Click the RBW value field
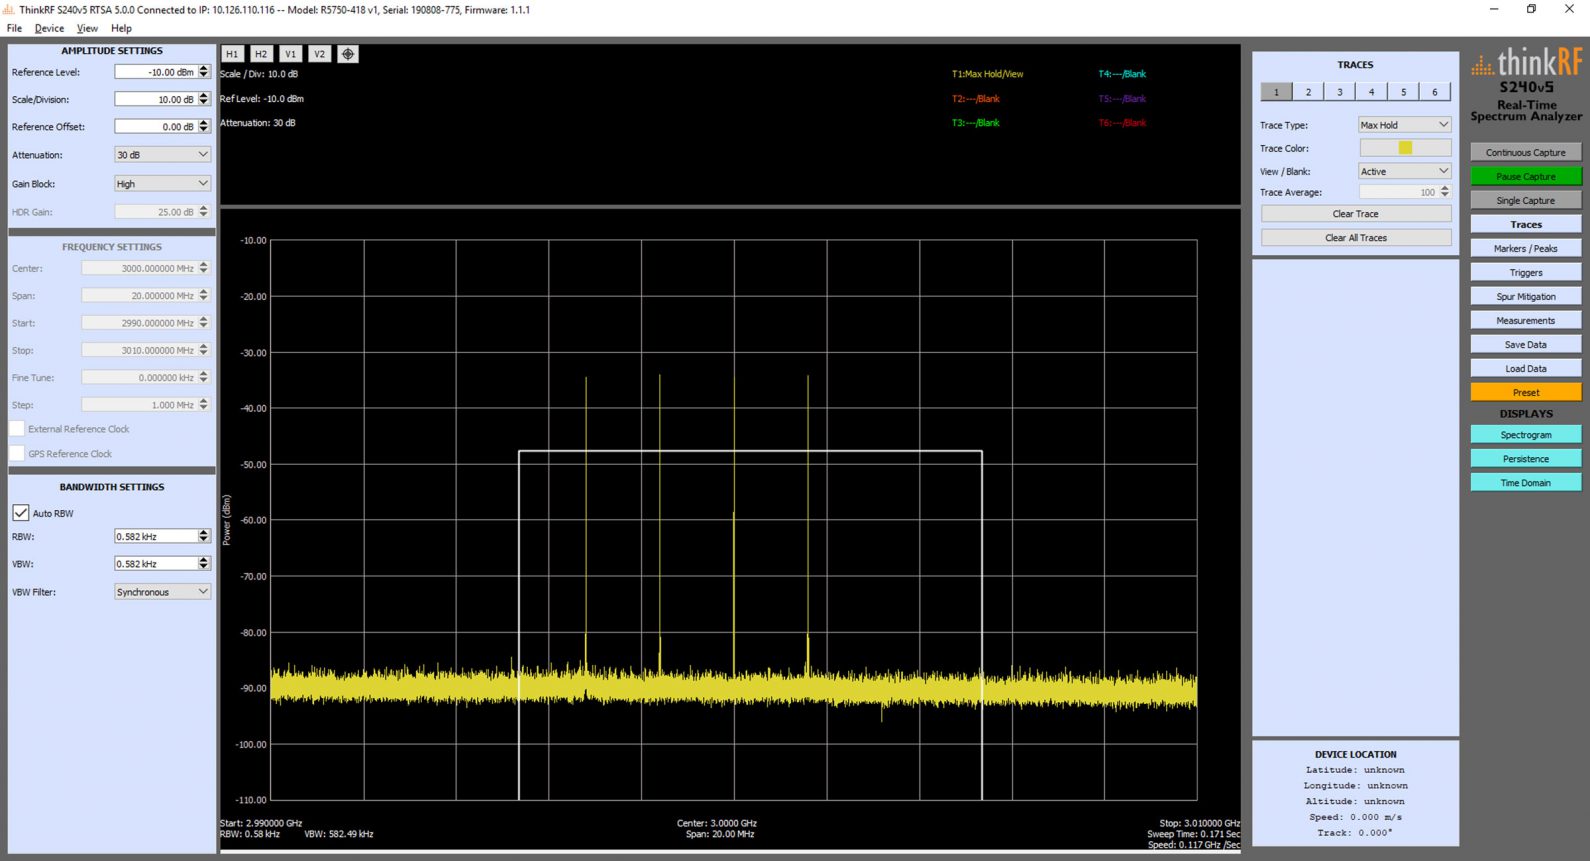The image size is (1590, 861). click(156, 537)
